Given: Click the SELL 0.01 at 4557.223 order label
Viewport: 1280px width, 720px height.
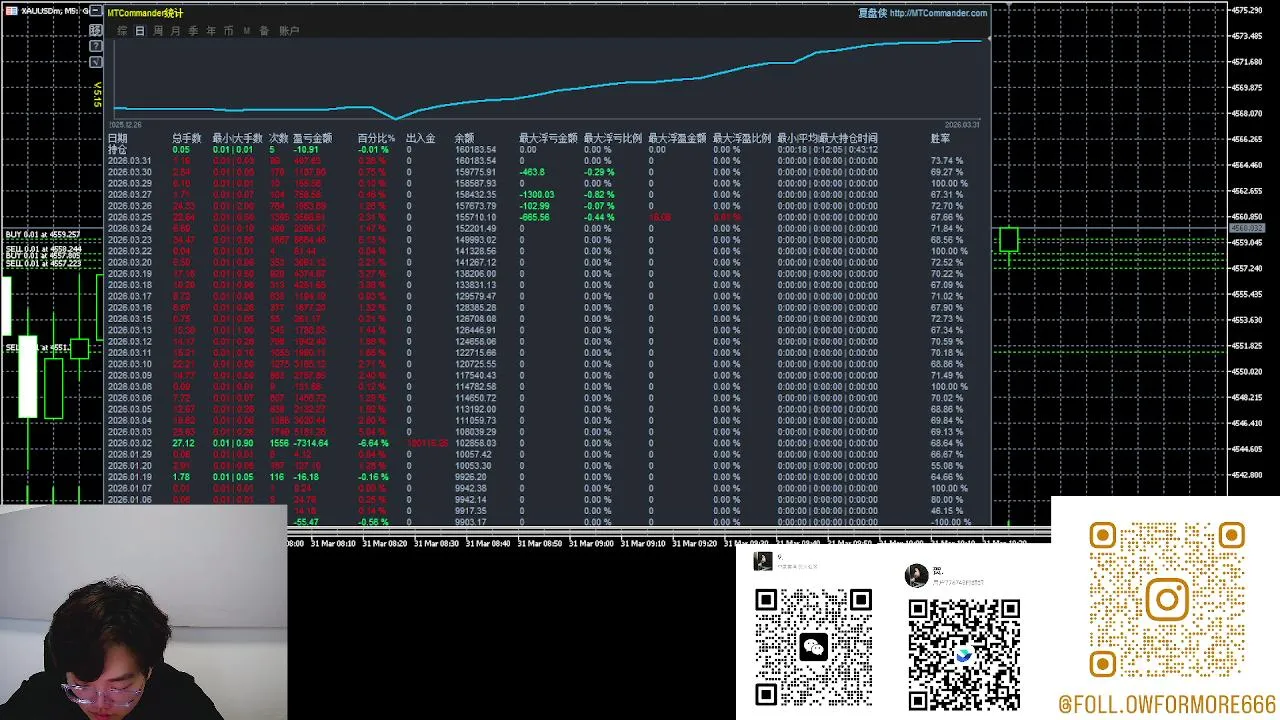Looking at the screenshot, I should 43,264.
